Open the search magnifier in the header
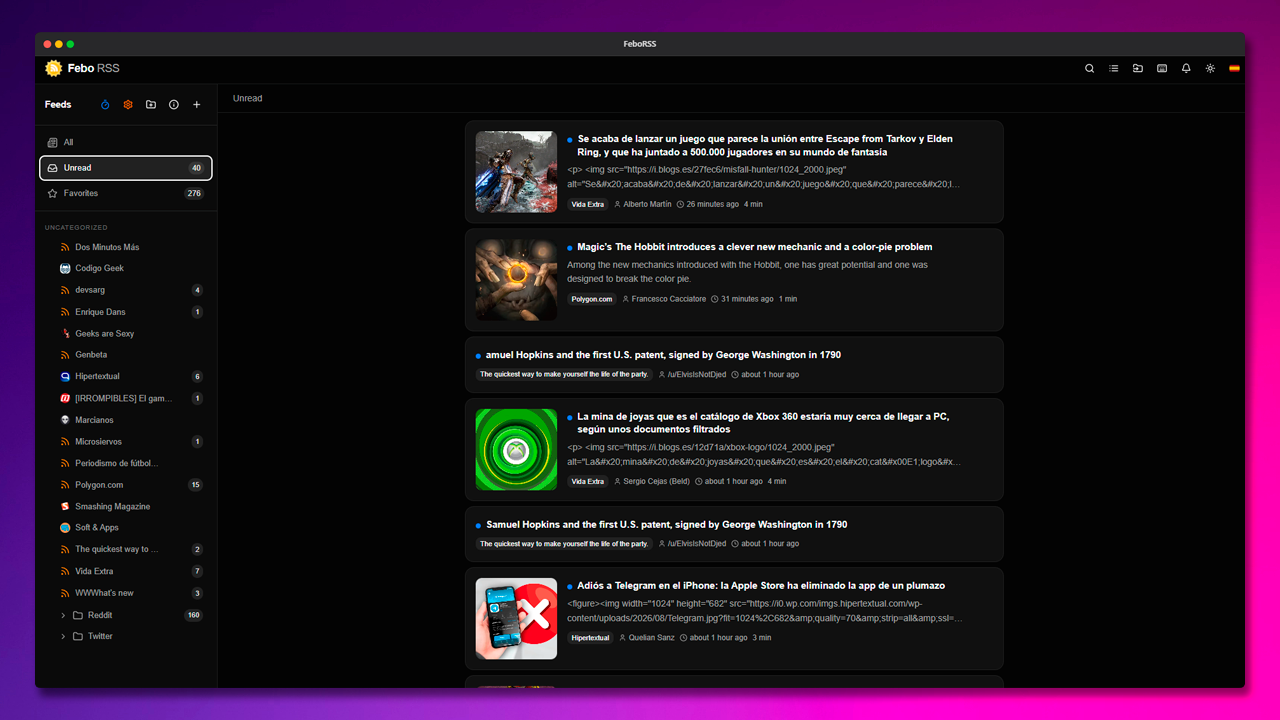This screenshot has height=720, width=1280. 1090,69
